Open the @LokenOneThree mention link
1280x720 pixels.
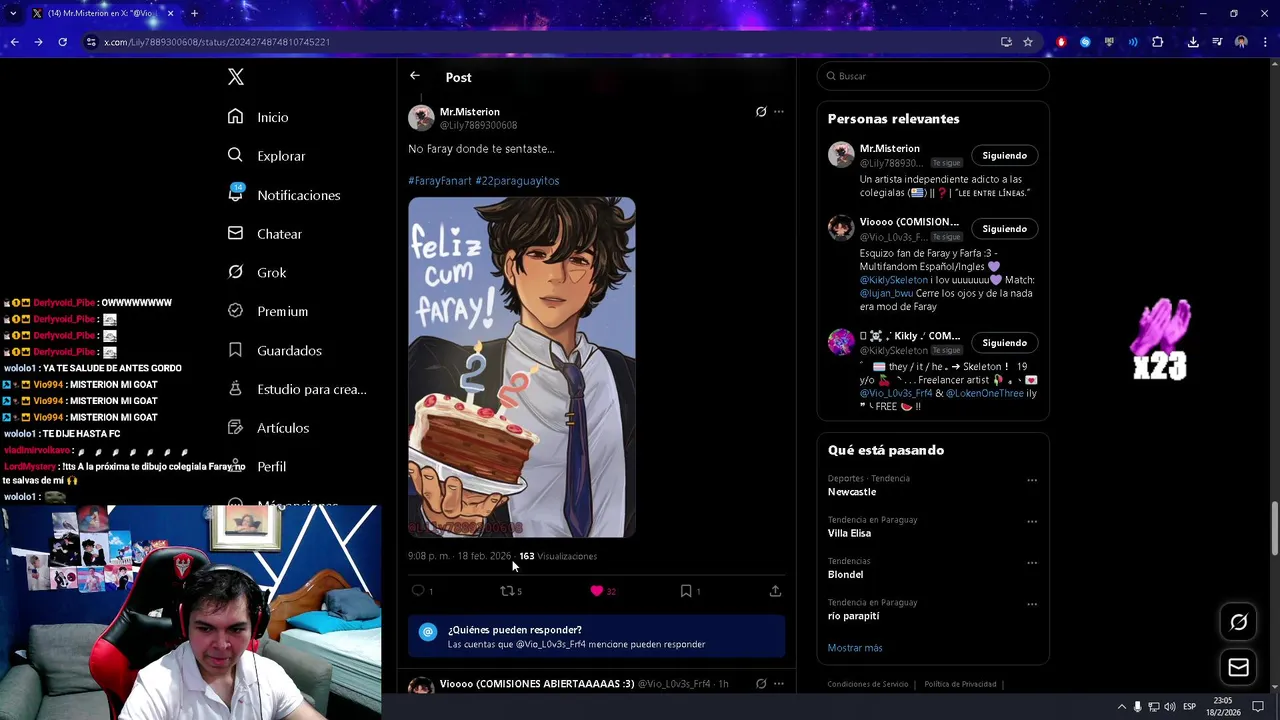tap(985, 394)
